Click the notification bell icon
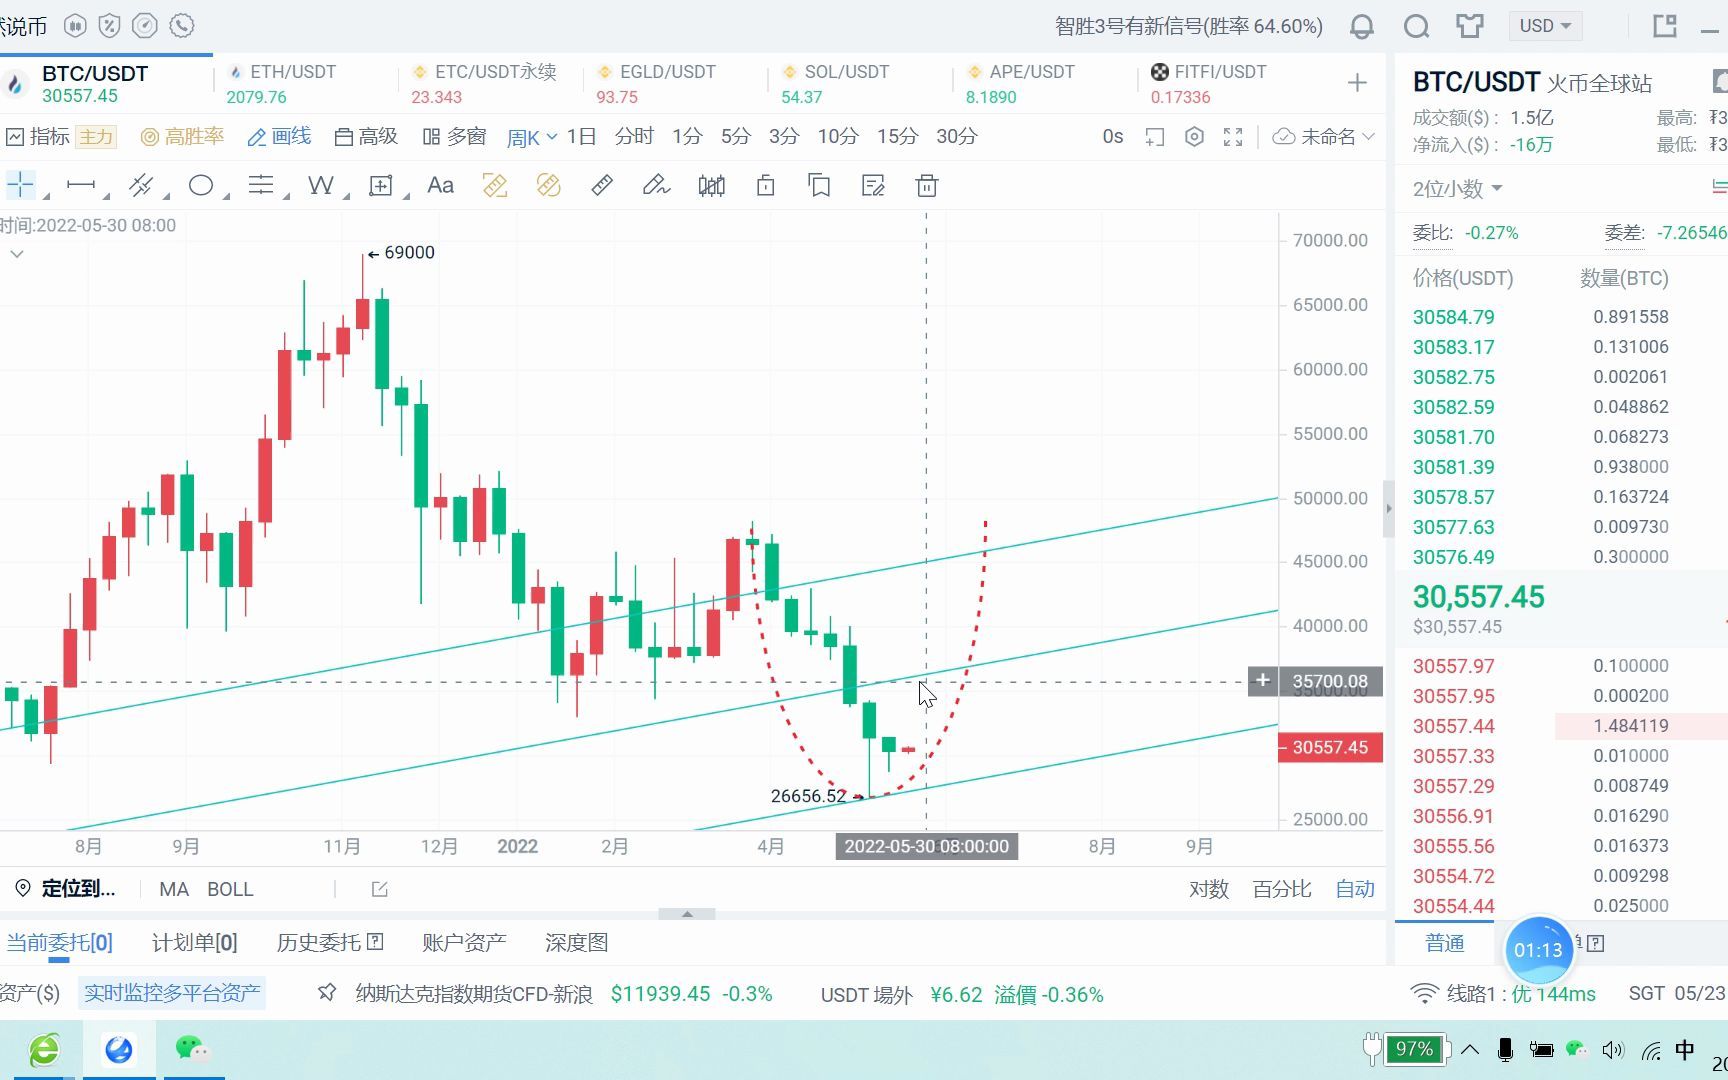The image size is (1728, 1080). click(x=1361, y=27)
